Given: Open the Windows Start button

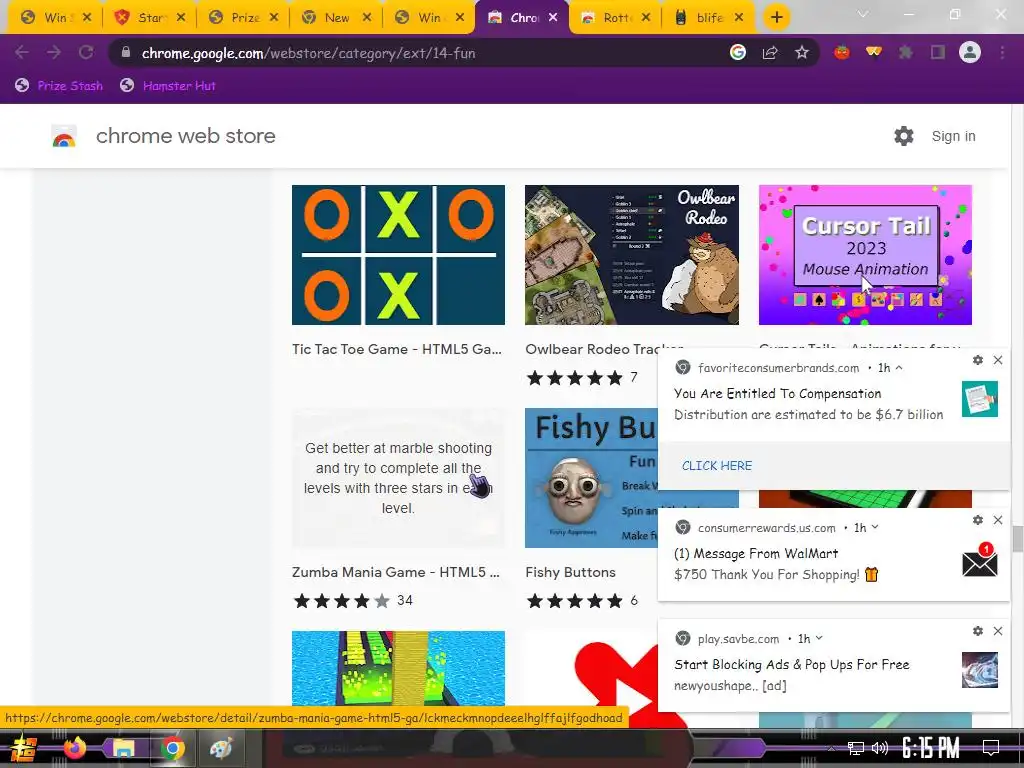Looking at the screenshot, I should [24, 748].
